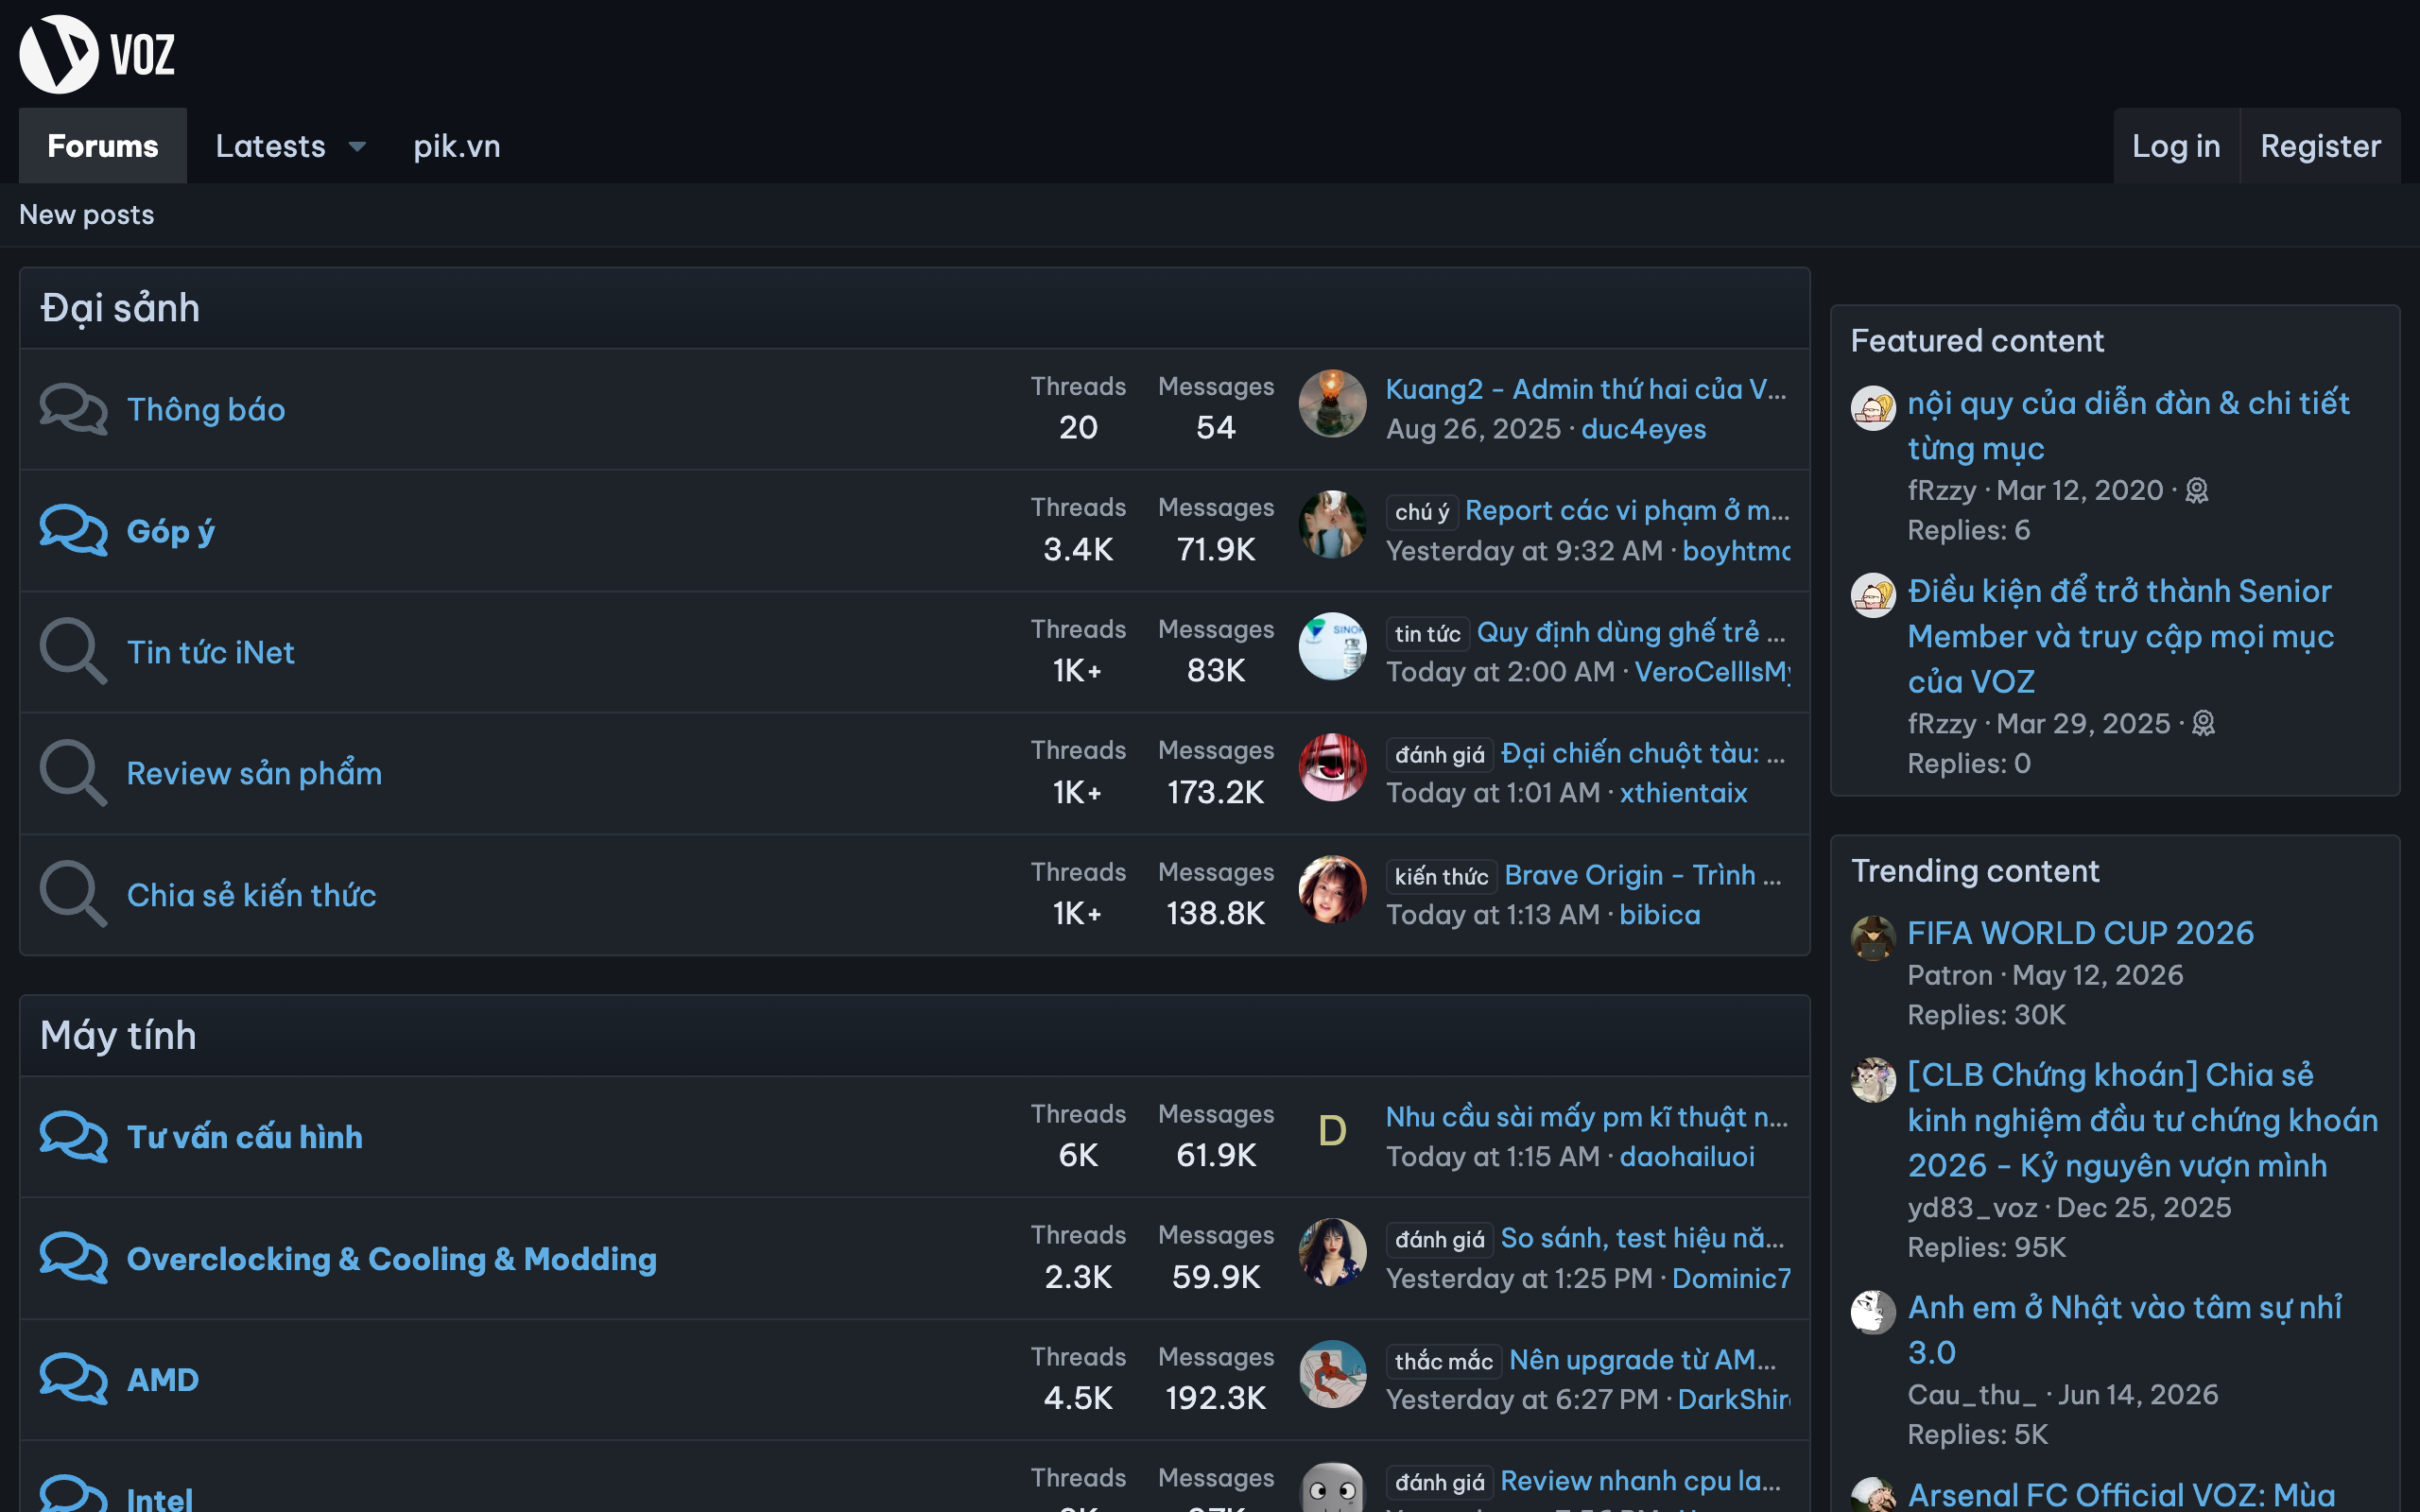Open poster avatar in Overclocking row
Screen dimensions: 2420x1512
(x=1332, y=1253)
